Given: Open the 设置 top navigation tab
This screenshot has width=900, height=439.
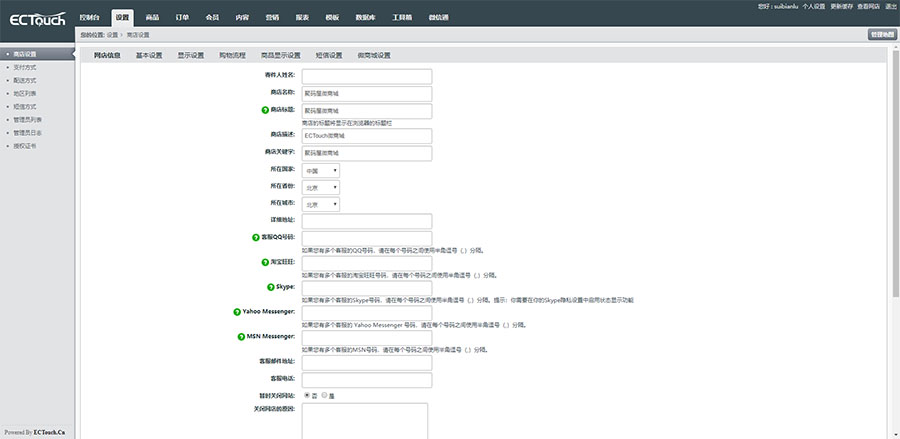Looking at the screenshot, I should click(x=122, y=18).
